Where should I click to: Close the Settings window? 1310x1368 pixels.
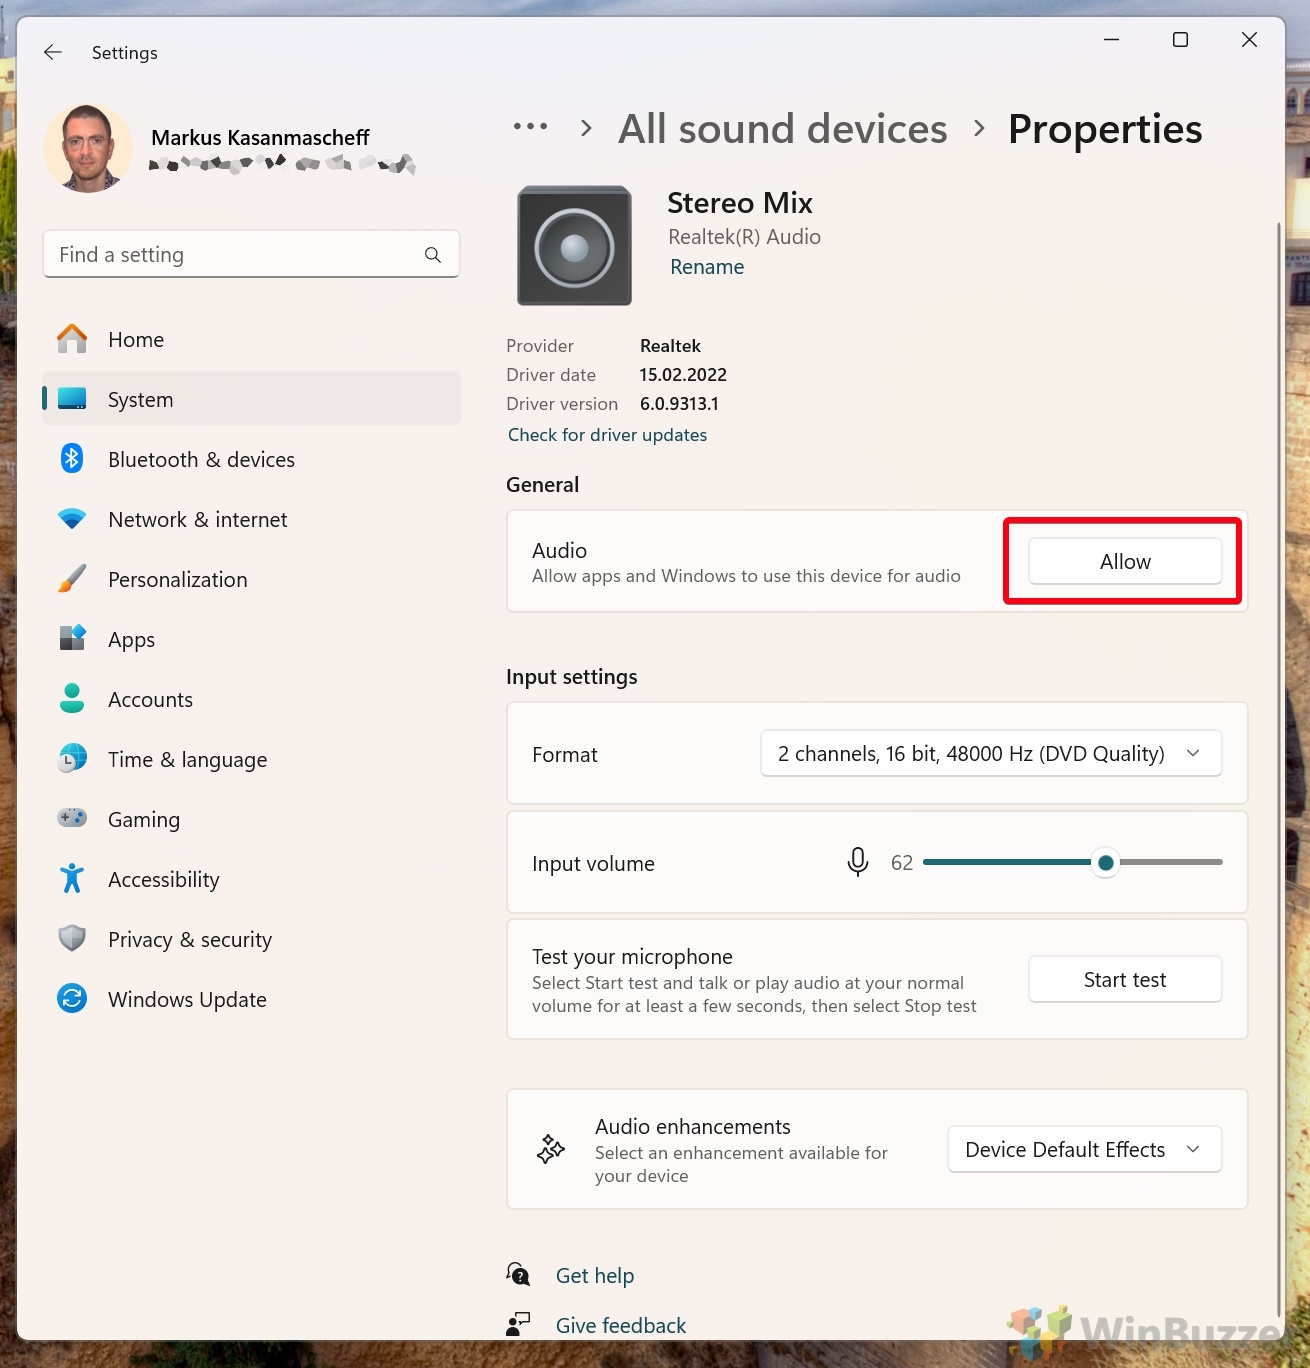1249,40
